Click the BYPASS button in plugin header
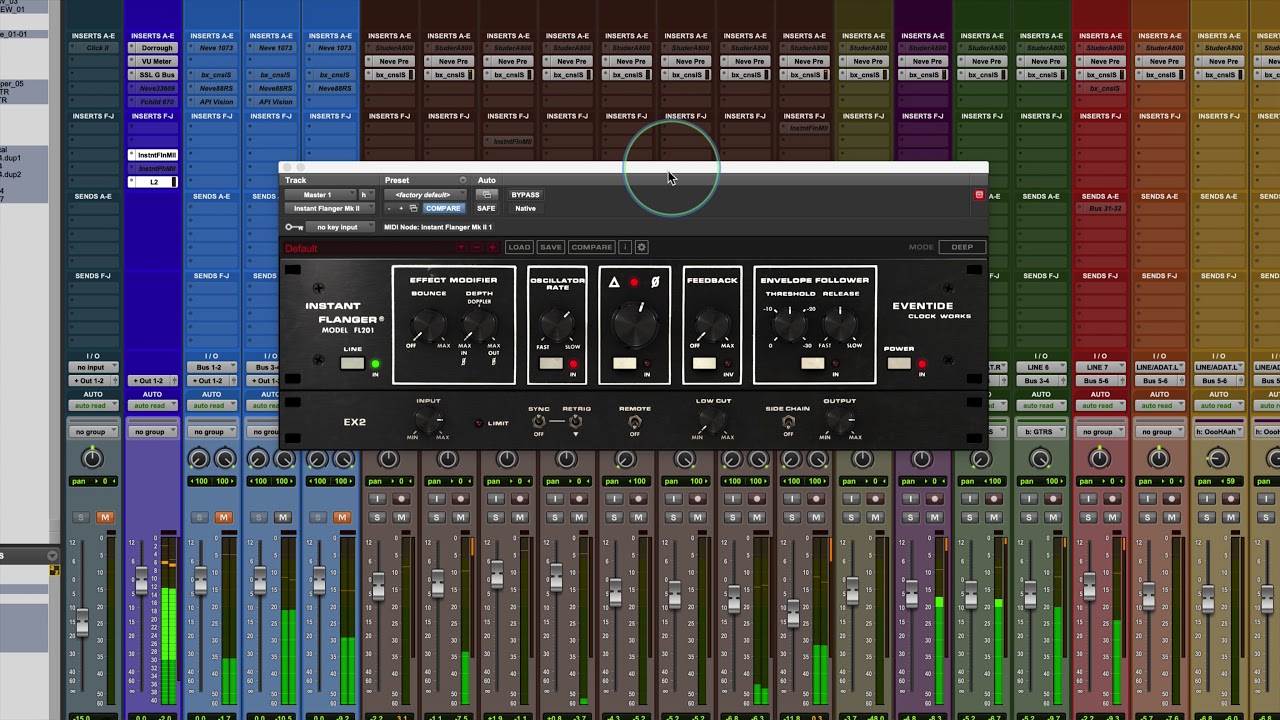This screenshot has height=720, width=1280. 525,195
